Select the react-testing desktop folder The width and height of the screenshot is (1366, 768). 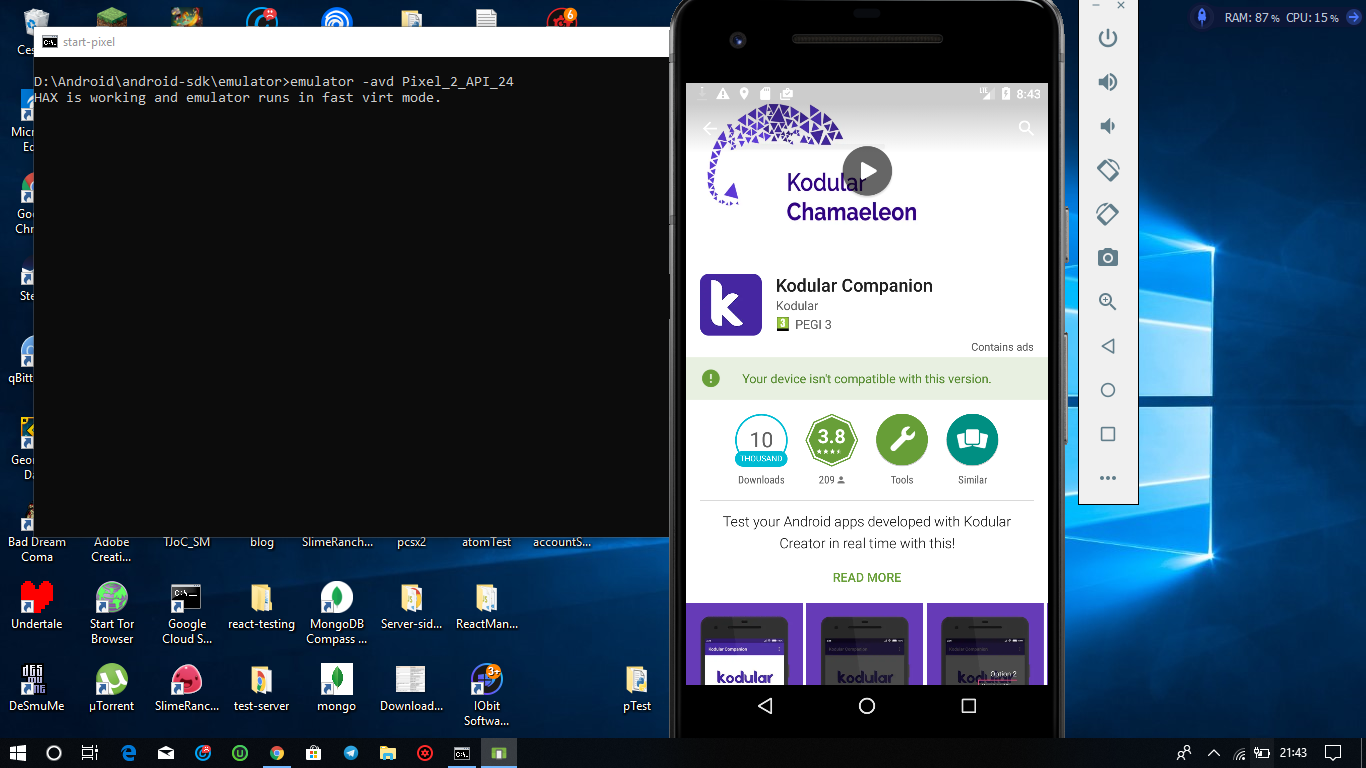pyautogui.click(x=261, y=606)
